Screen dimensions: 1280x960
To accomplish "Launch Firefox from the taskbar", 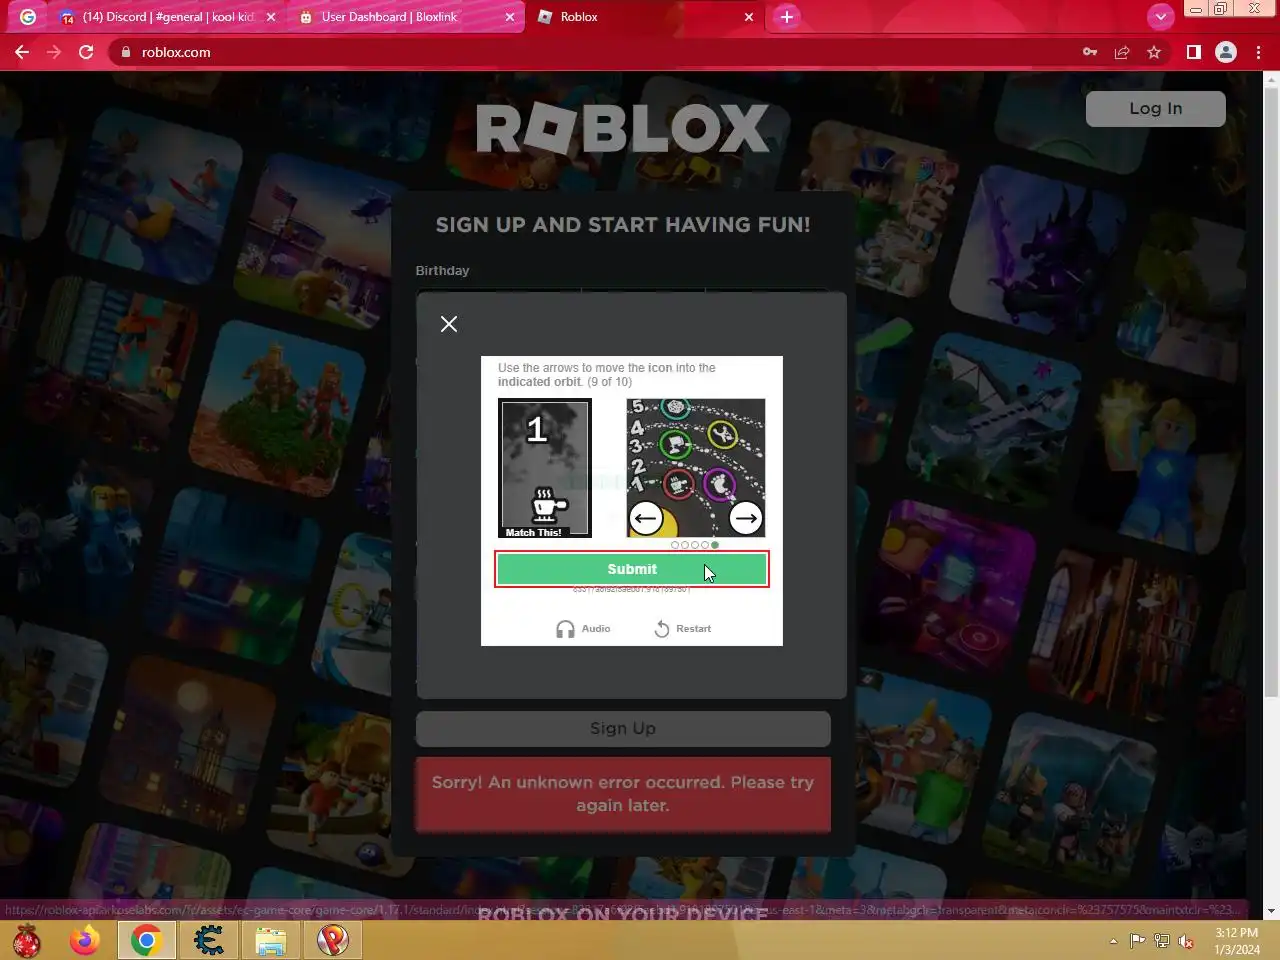I will tap(85, 940).
